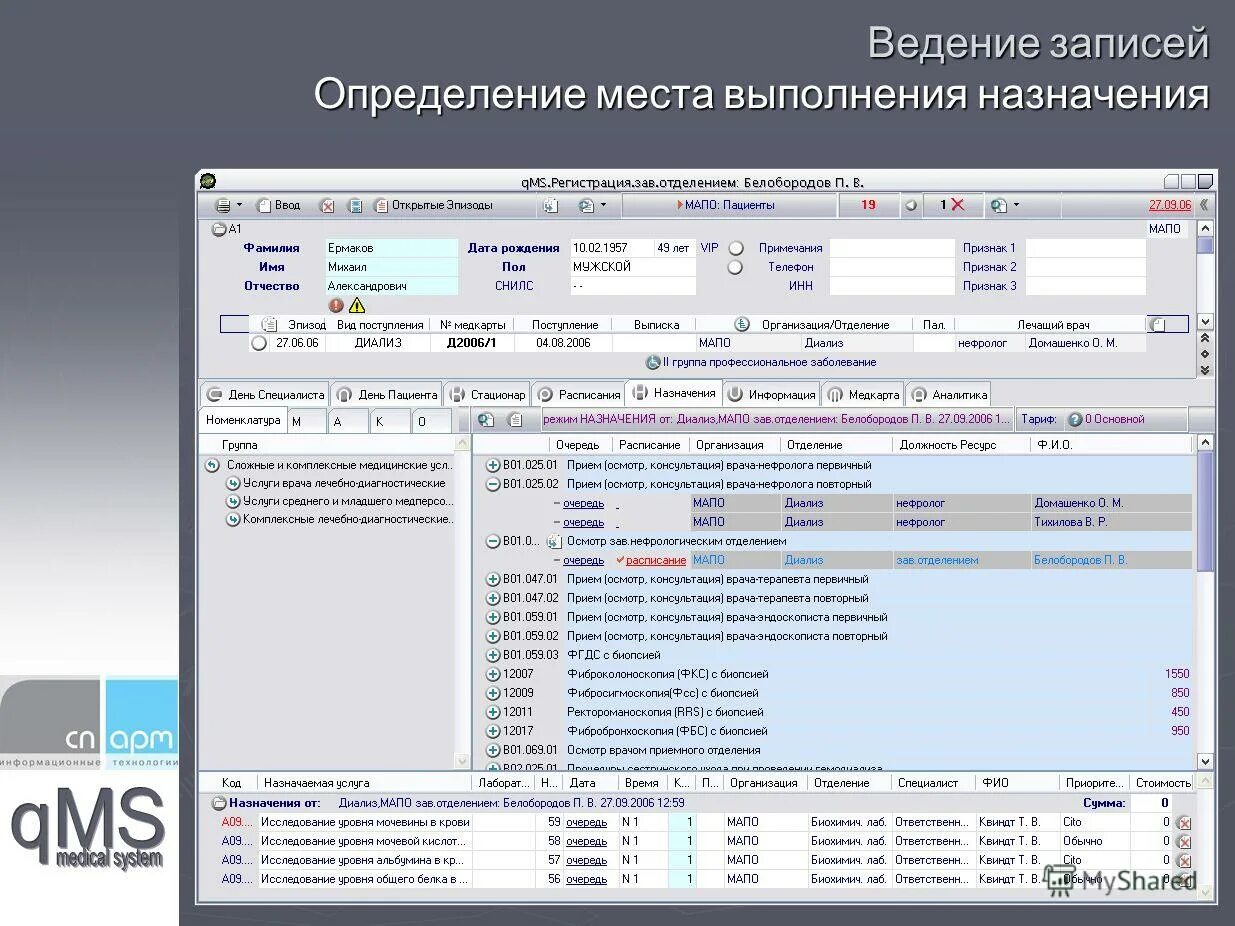Click the red расписание link
Viewport: 1235px width, 926px height.
[x=656, y=560]
